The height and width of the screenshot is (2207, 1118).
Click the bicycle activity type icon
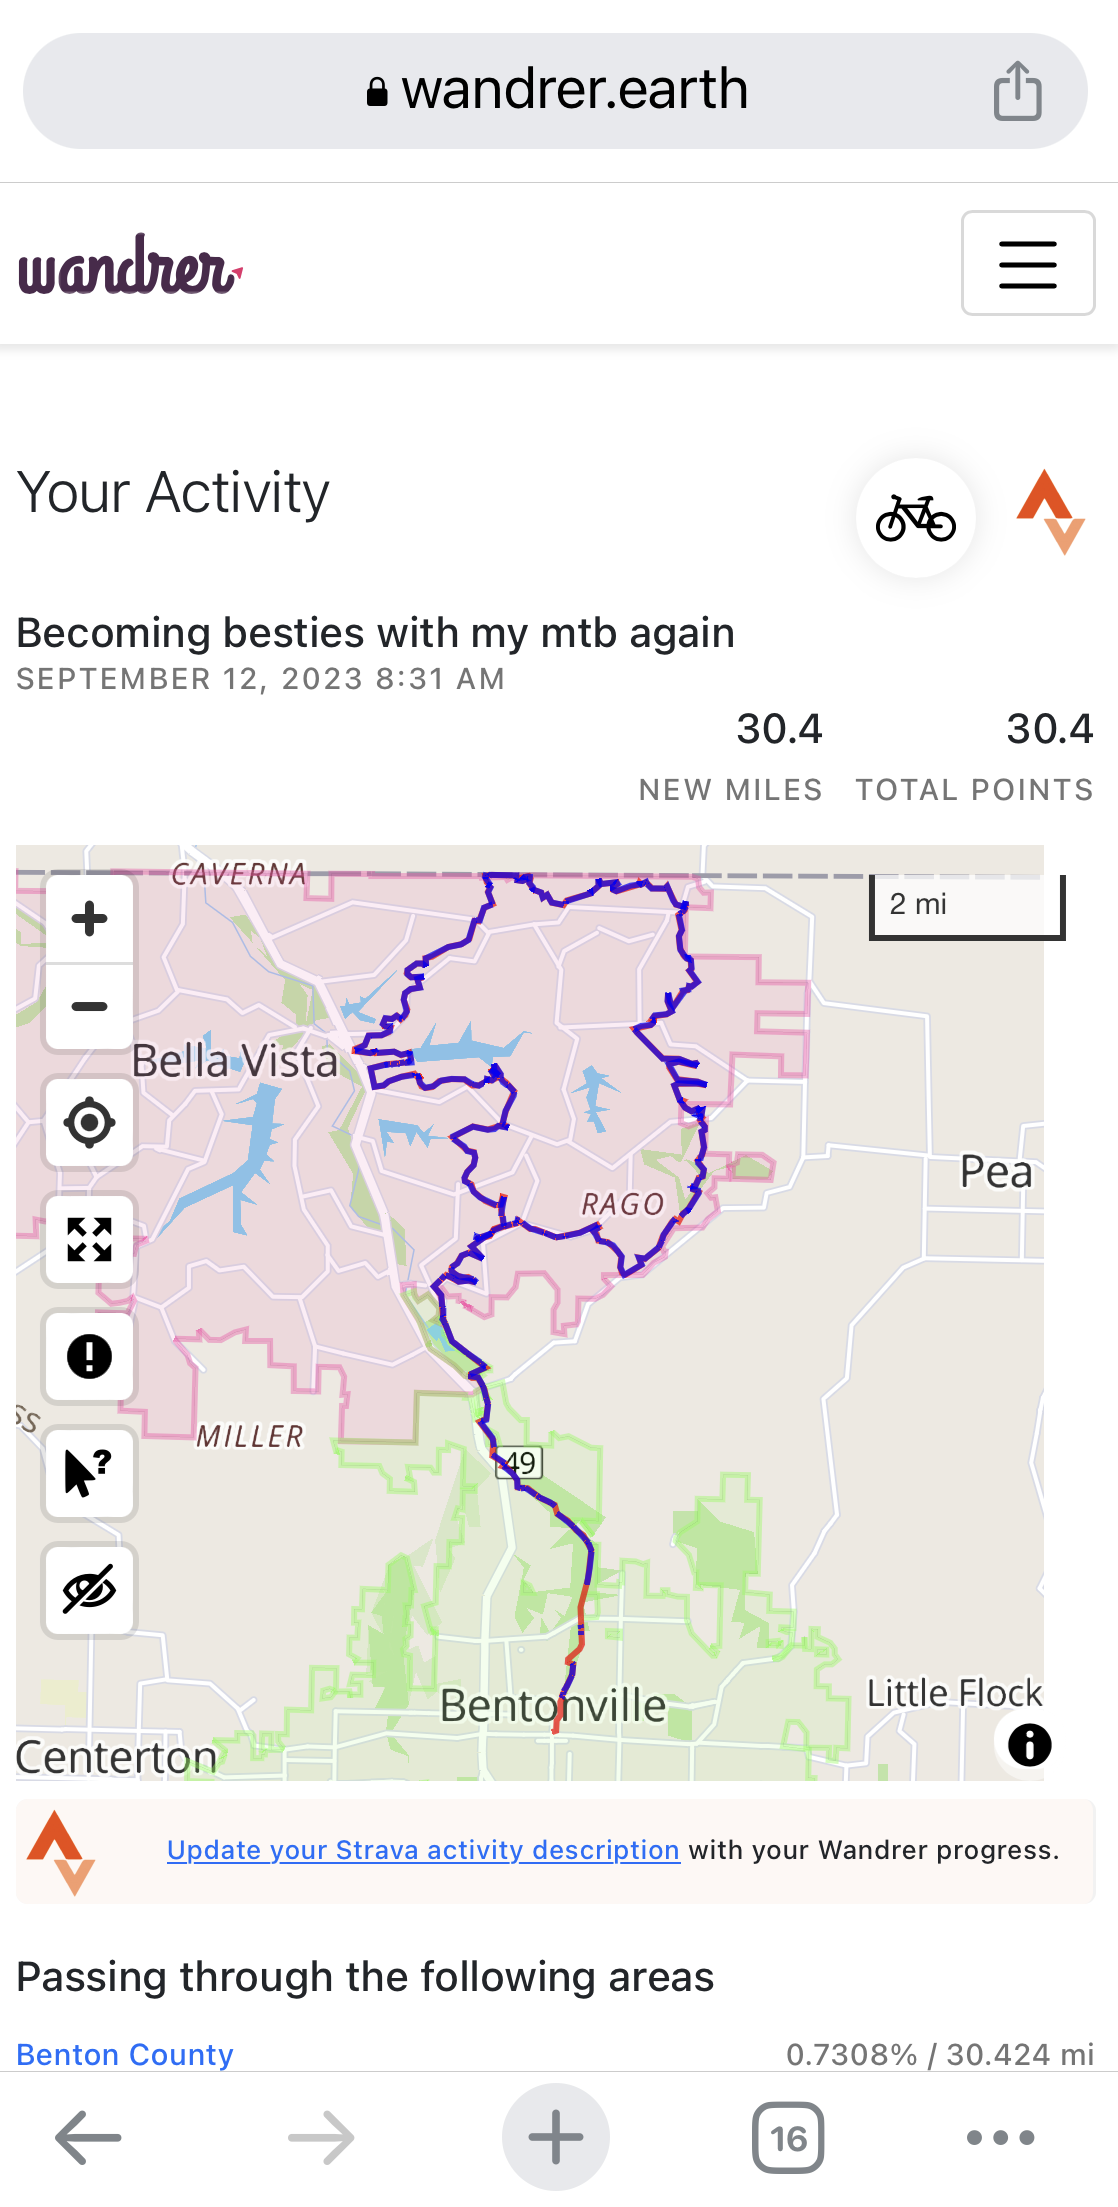pos(916,518)
